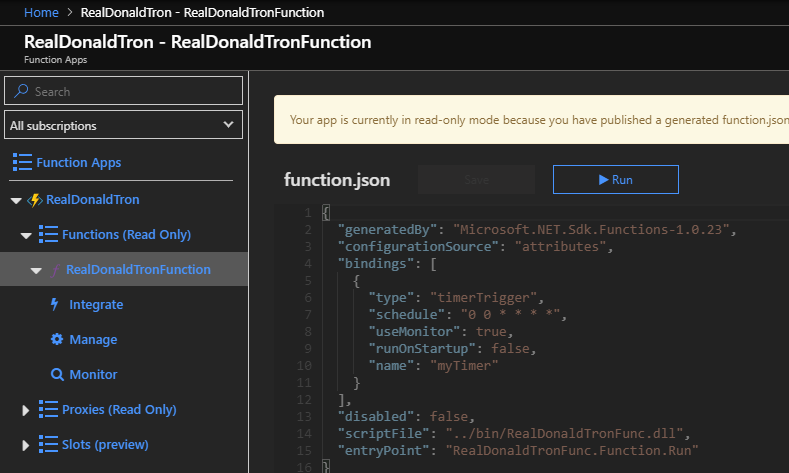Open Functions (Read Only) item
789x473 pixels.
coord(126,234)
